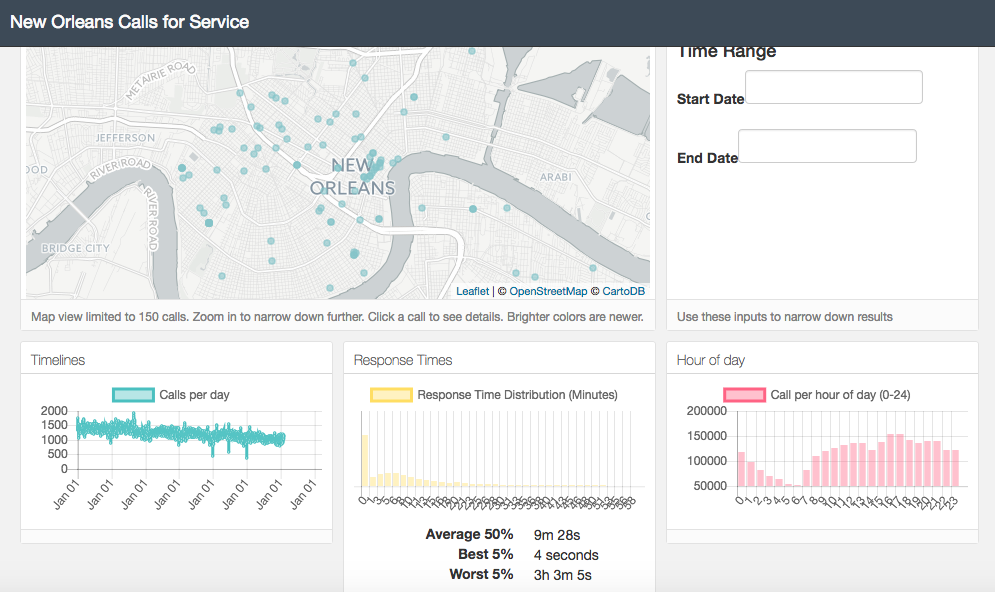Click the map view limit note text
The width and height of the screenshot is (995, 592).
pyautogui.click(x=338, y=317)
